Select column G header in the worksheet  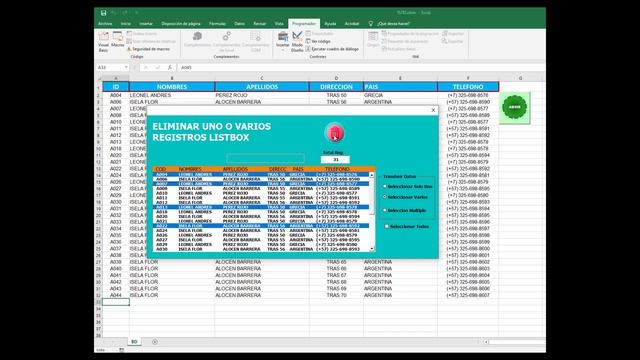(520, 78)
